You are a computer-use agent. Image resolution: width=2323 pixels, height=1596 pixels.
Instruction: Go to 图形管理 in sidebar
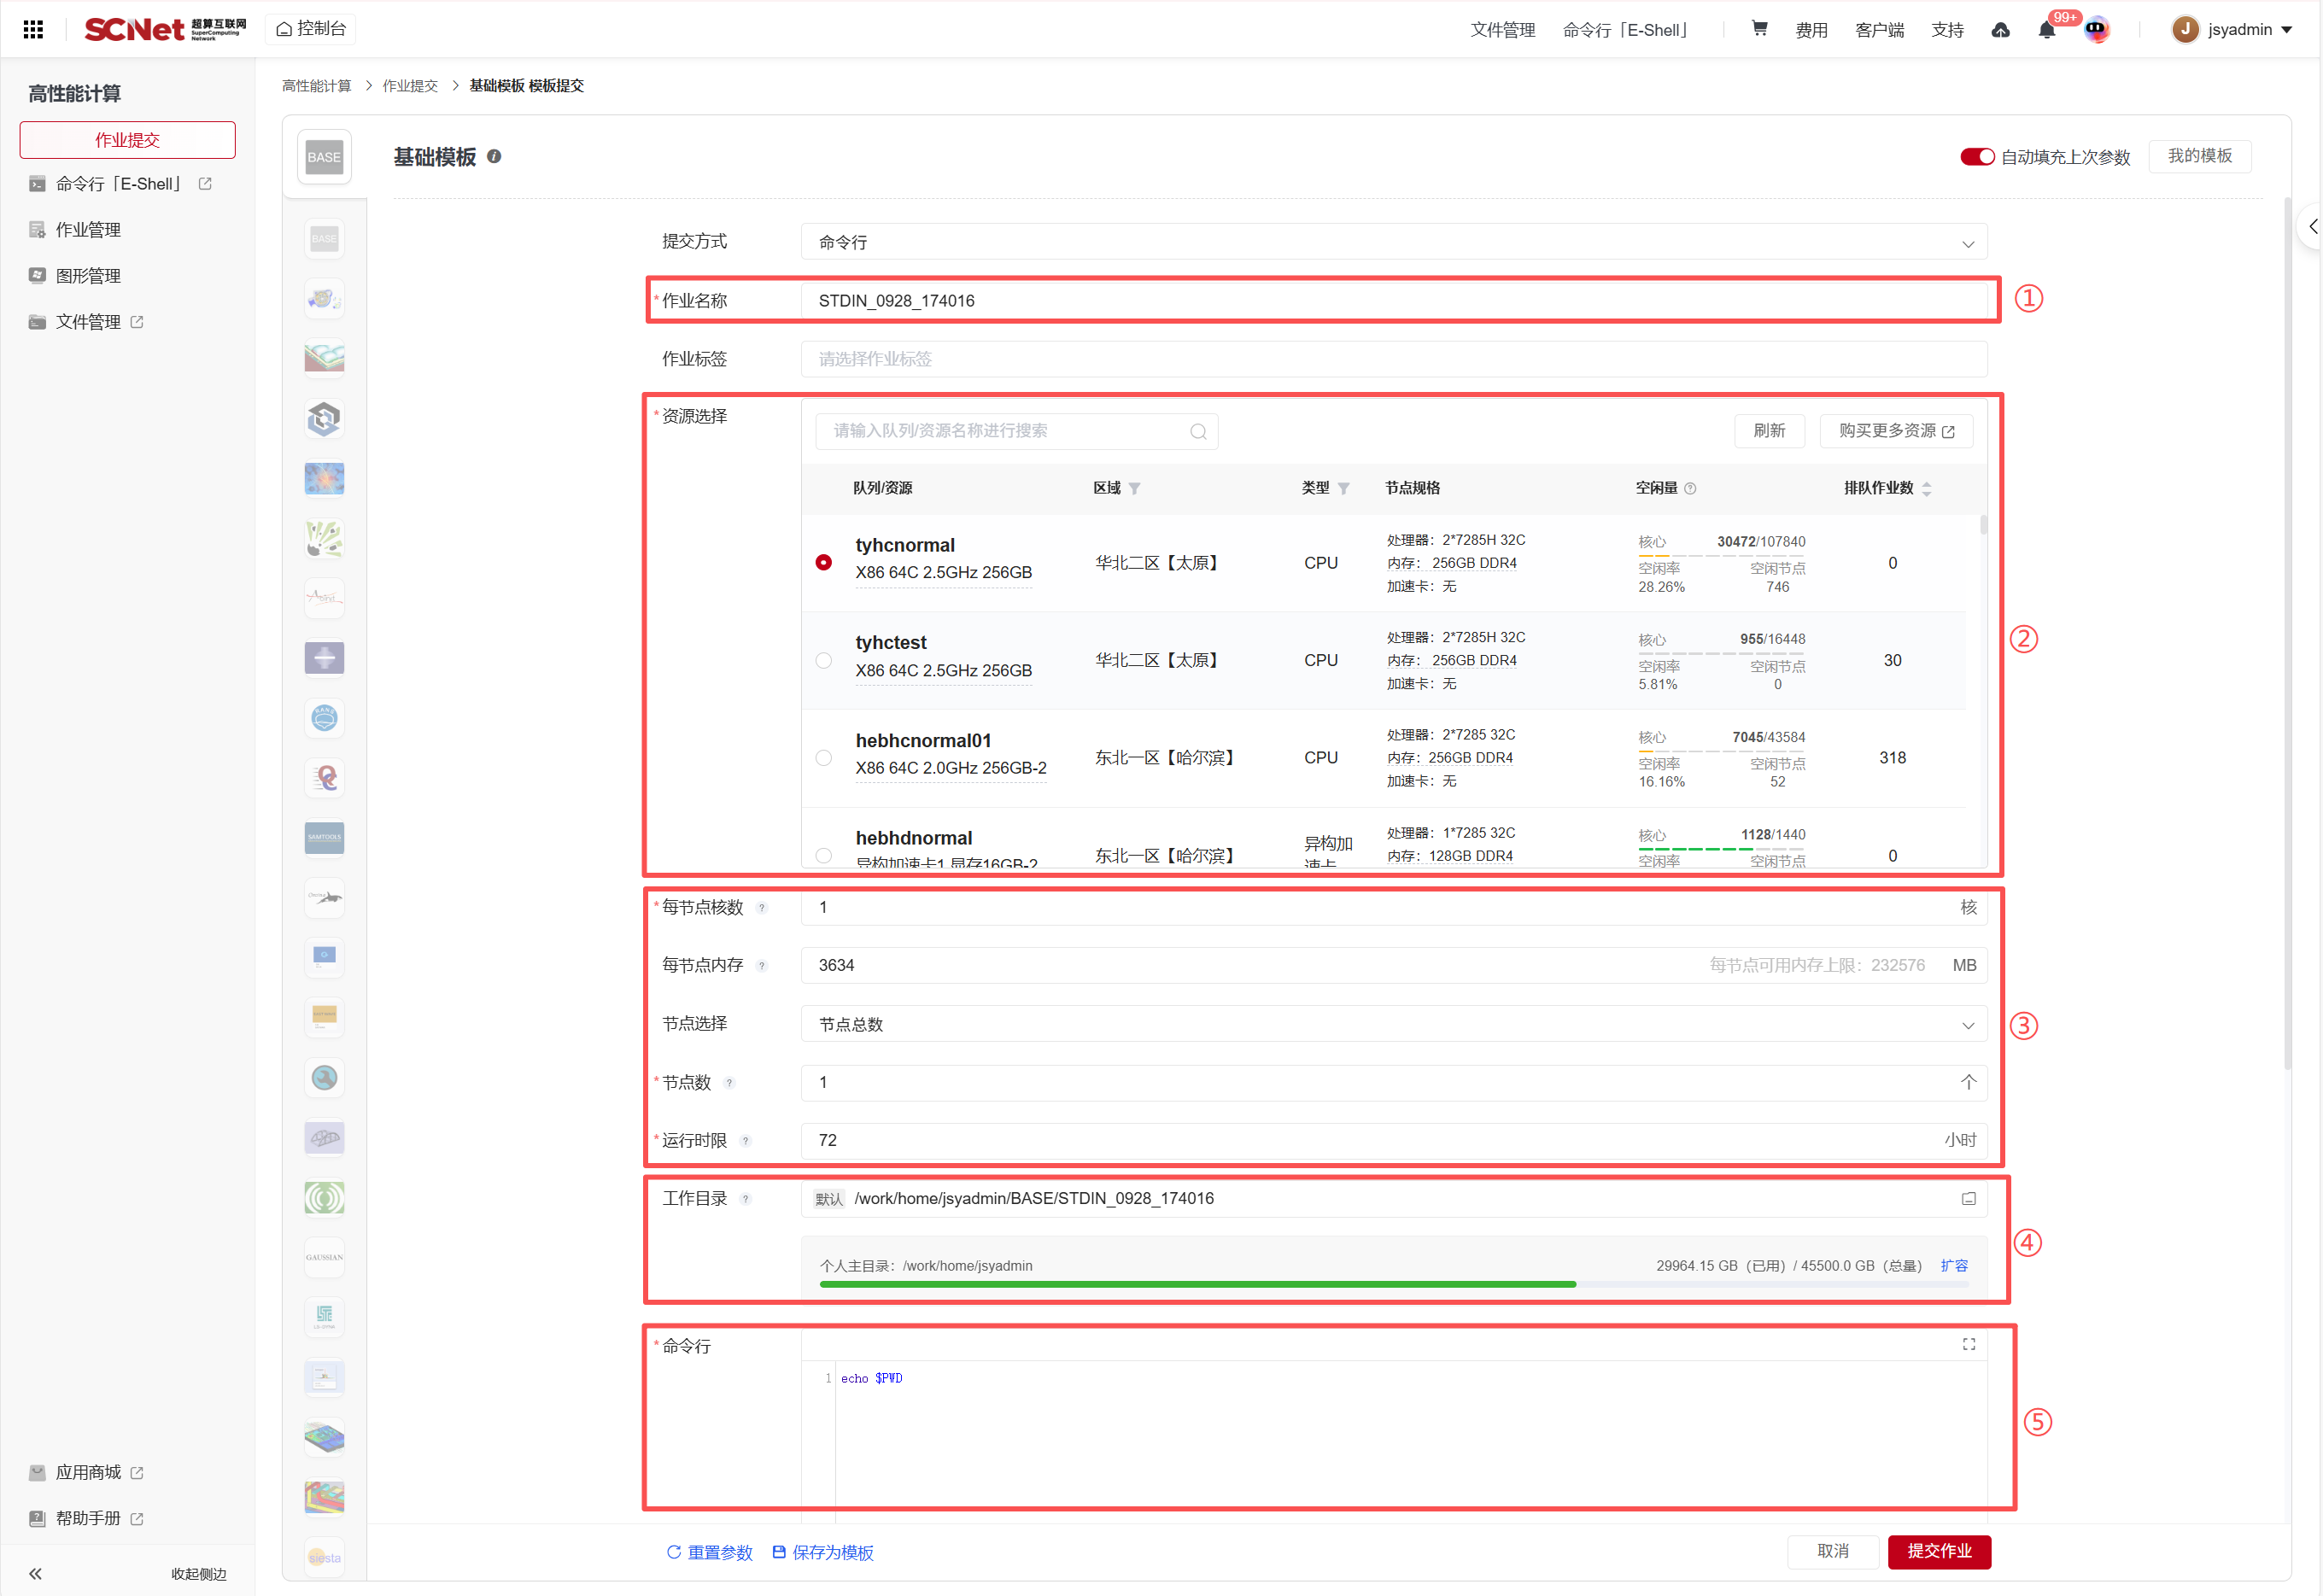pos(88,276)
